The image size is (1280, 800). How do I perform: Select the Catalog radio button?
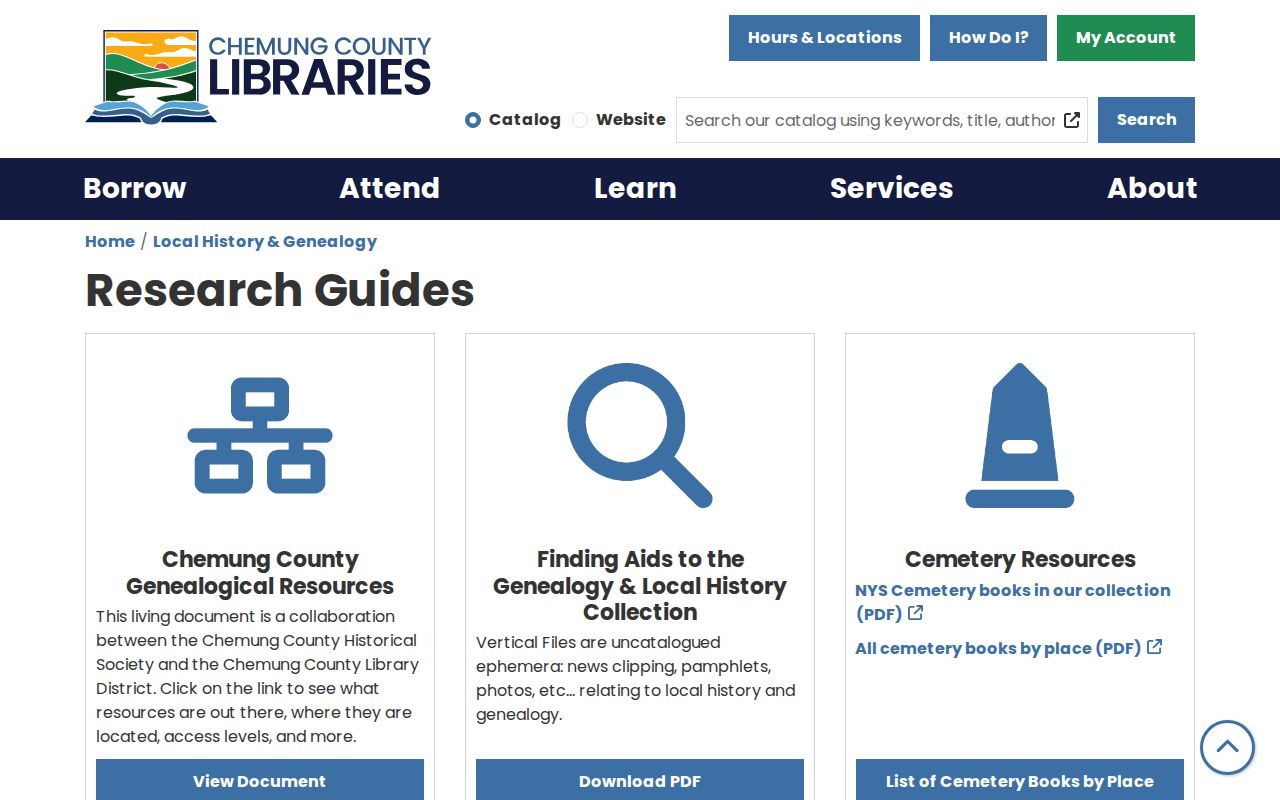point(473,120)
